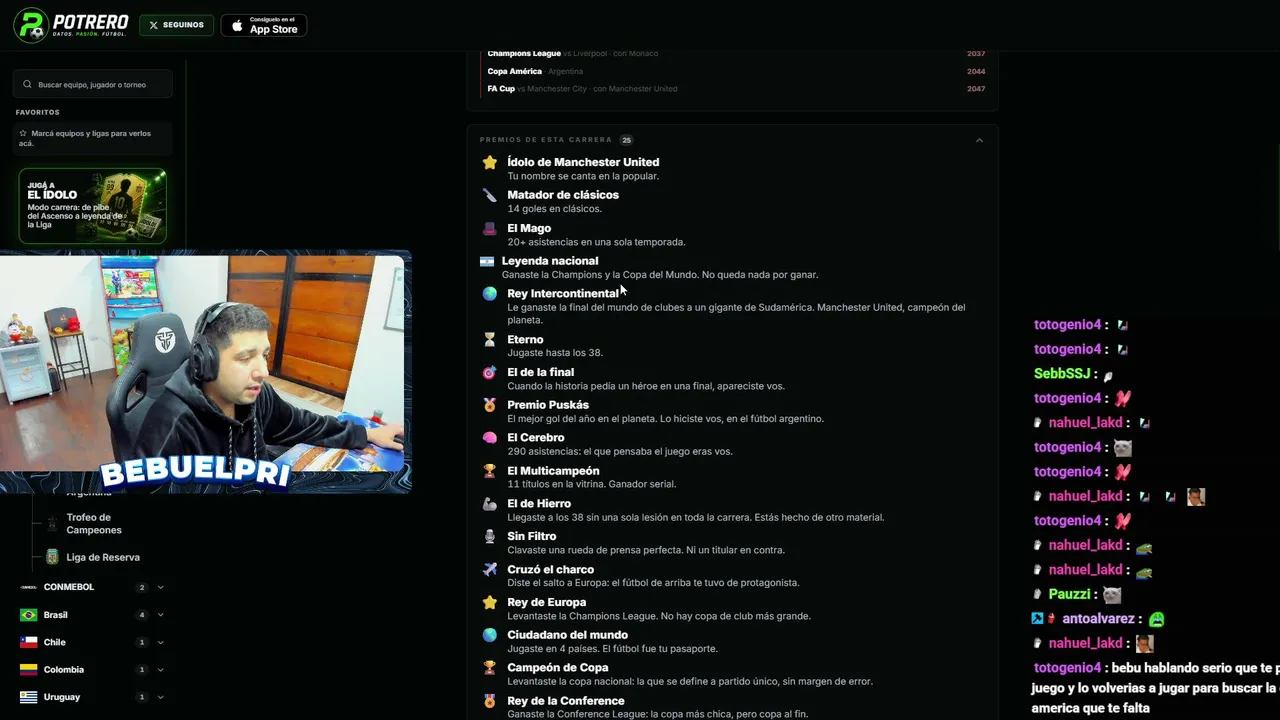Click the year 2044 value
Viewport: 1280px width, 720px height.
click(976, 71)
